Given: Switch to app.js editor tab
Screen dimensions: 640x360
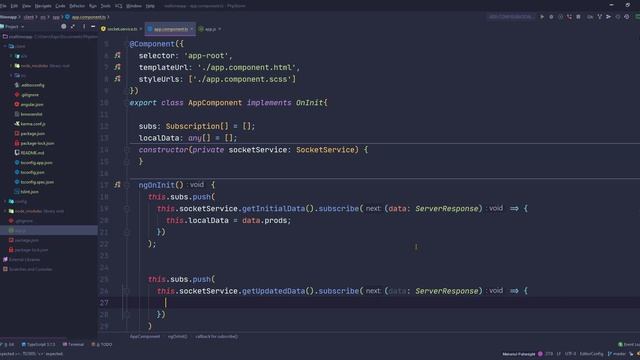Looking at the screenshot, I should coord(210,29).
